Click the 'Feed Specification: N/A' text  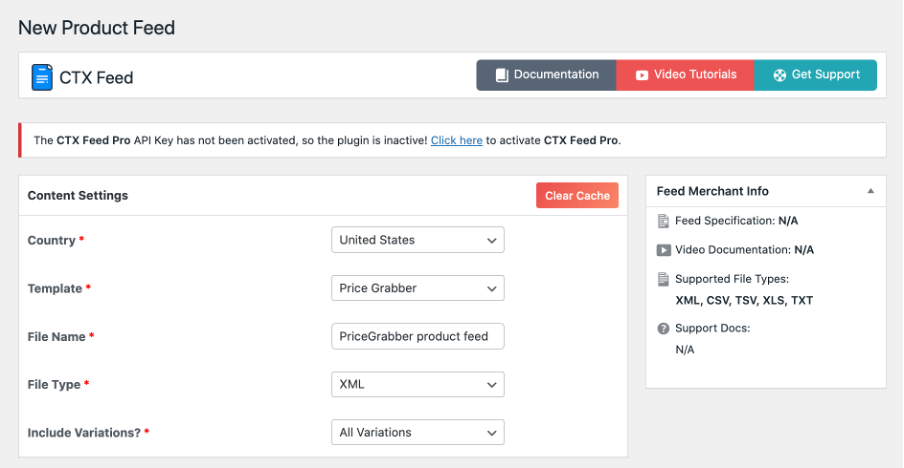click(x=736, y=221)
